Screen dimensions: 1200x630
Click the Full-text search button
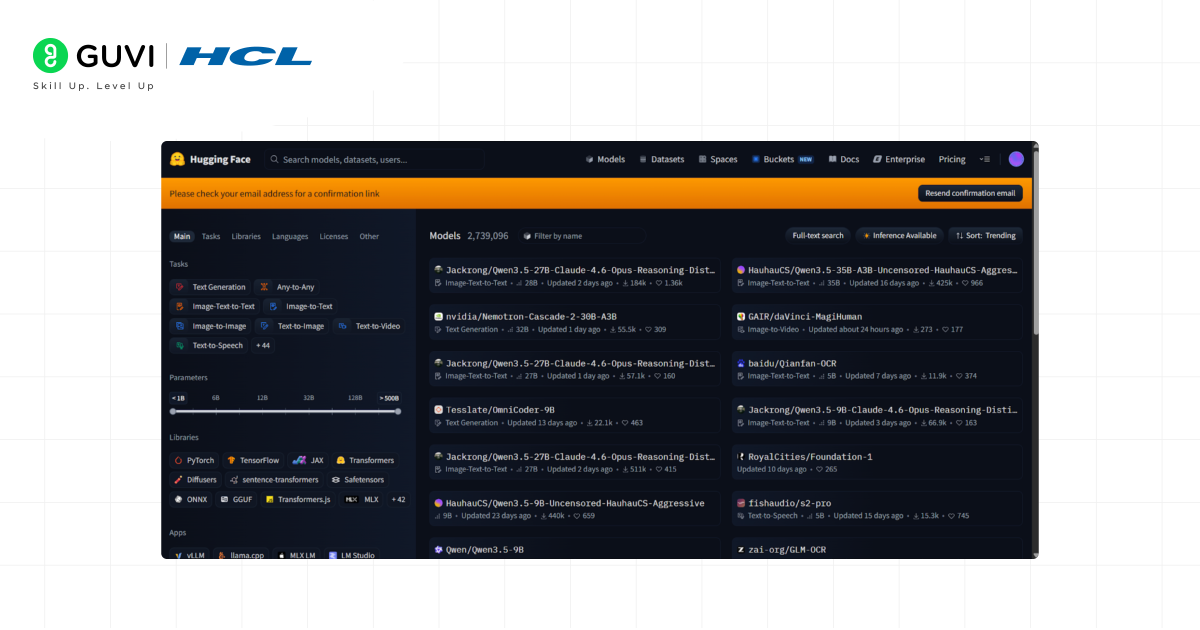coord(818,236)
